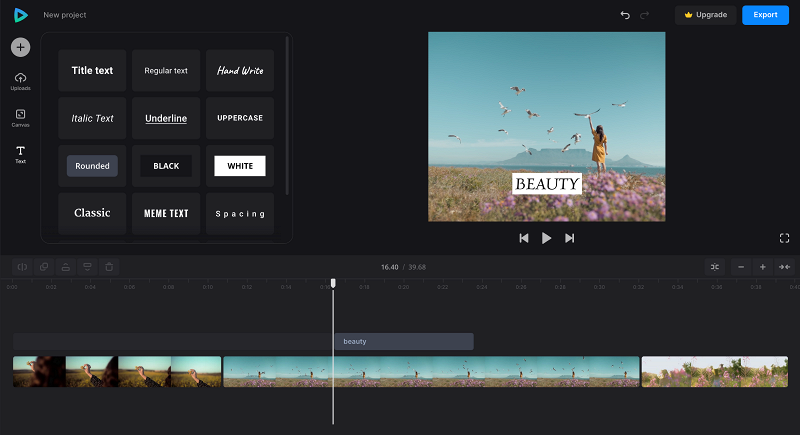
Task: Click the app logo icon
Action: (20, 15)
